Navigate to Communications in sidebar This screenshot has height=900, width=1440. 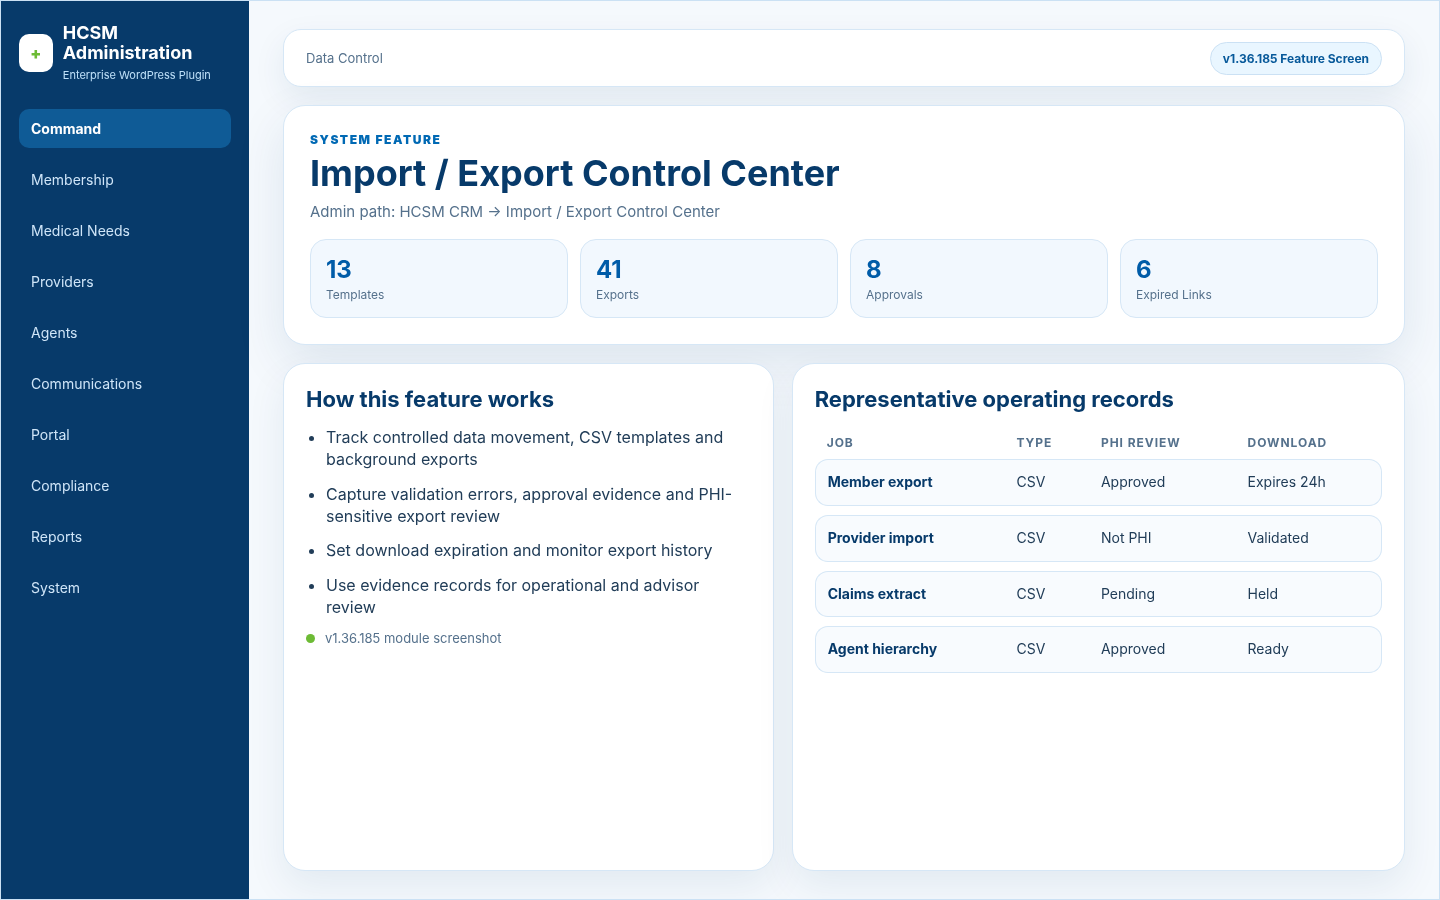125,384
